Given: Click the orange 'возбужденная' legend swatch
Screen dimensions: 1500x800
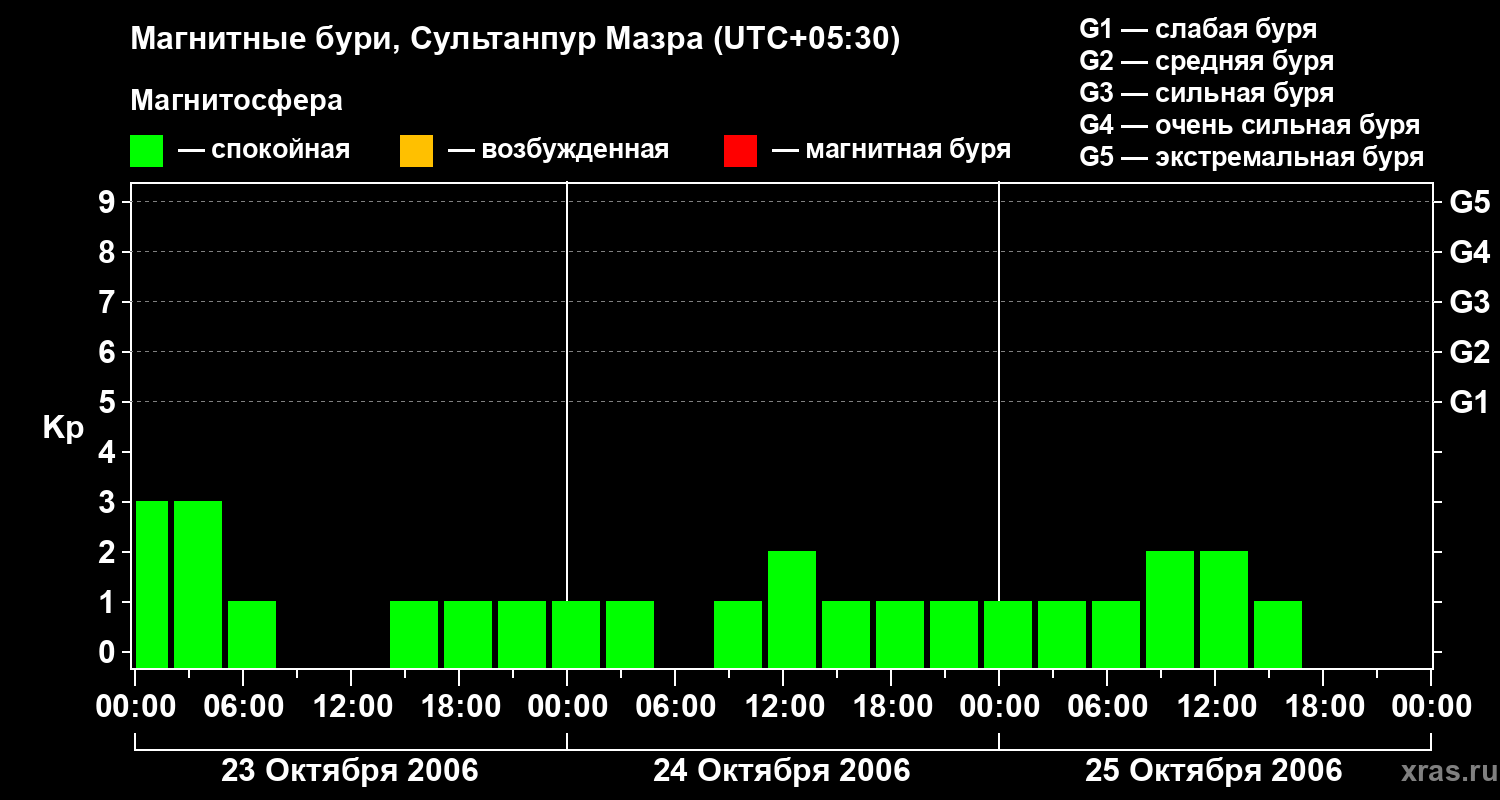Looking at the screenshot, I should [416, 151].
